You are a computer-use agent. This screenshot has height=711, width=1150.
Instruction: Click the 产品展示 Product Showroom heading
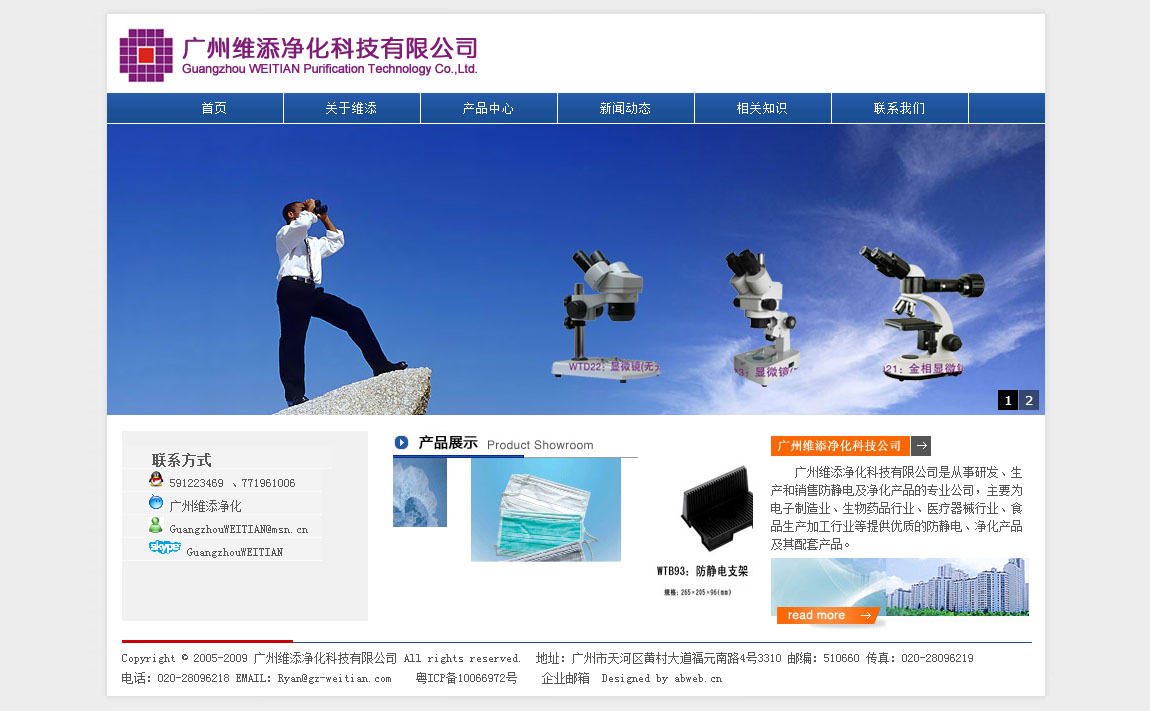click(x=506, y=443)
